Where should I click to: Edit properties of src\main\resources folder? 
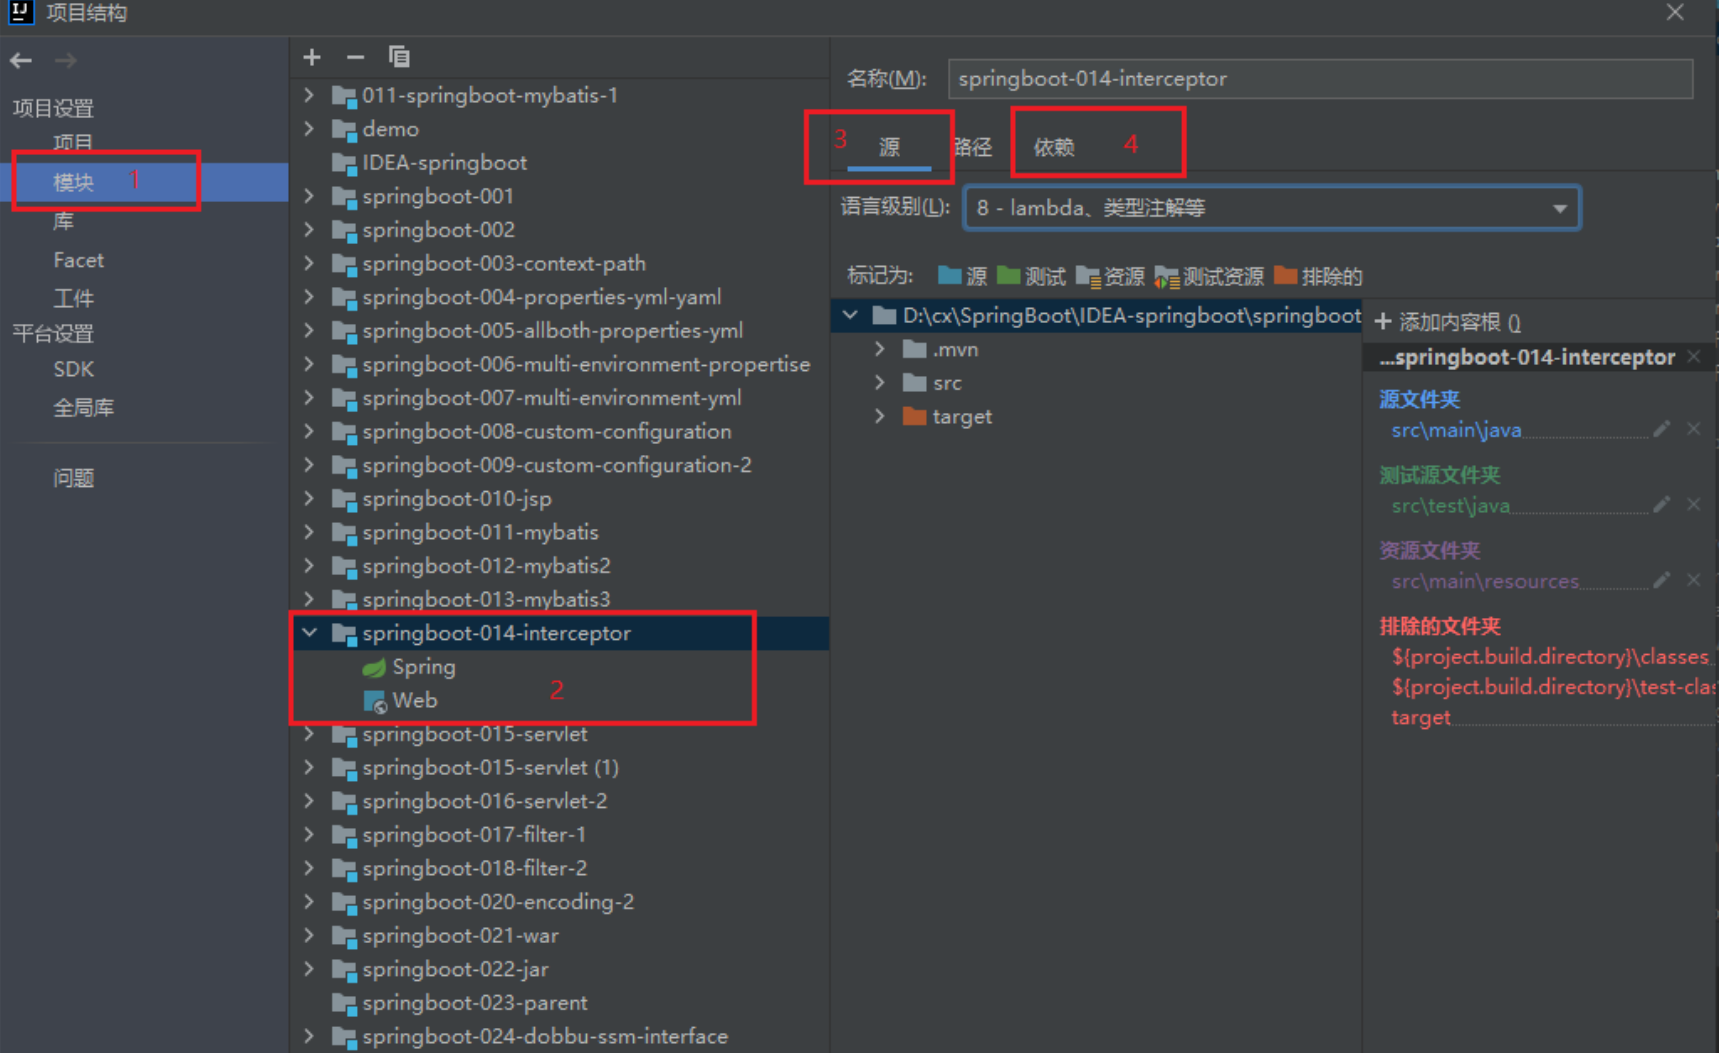[x=1661, y=580]
